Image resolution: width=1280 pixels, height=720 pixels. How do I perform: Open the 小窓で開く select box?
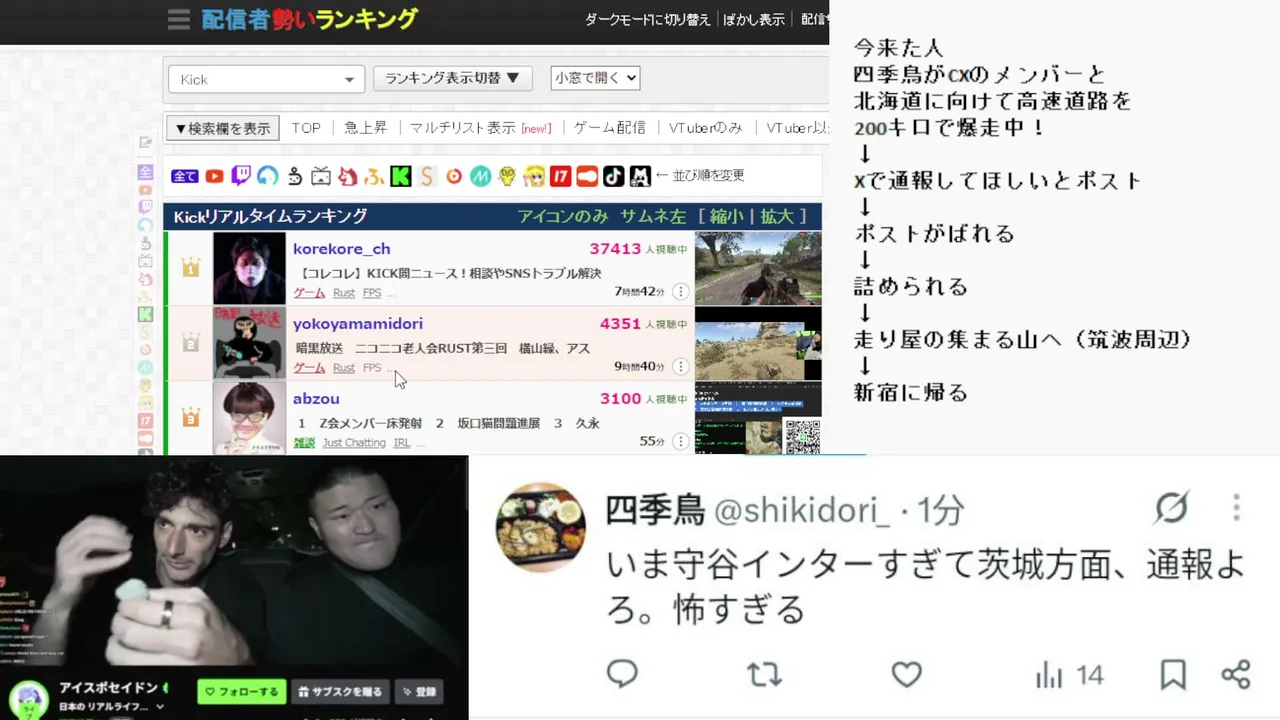pyautogui.click(x=595, y=78)
